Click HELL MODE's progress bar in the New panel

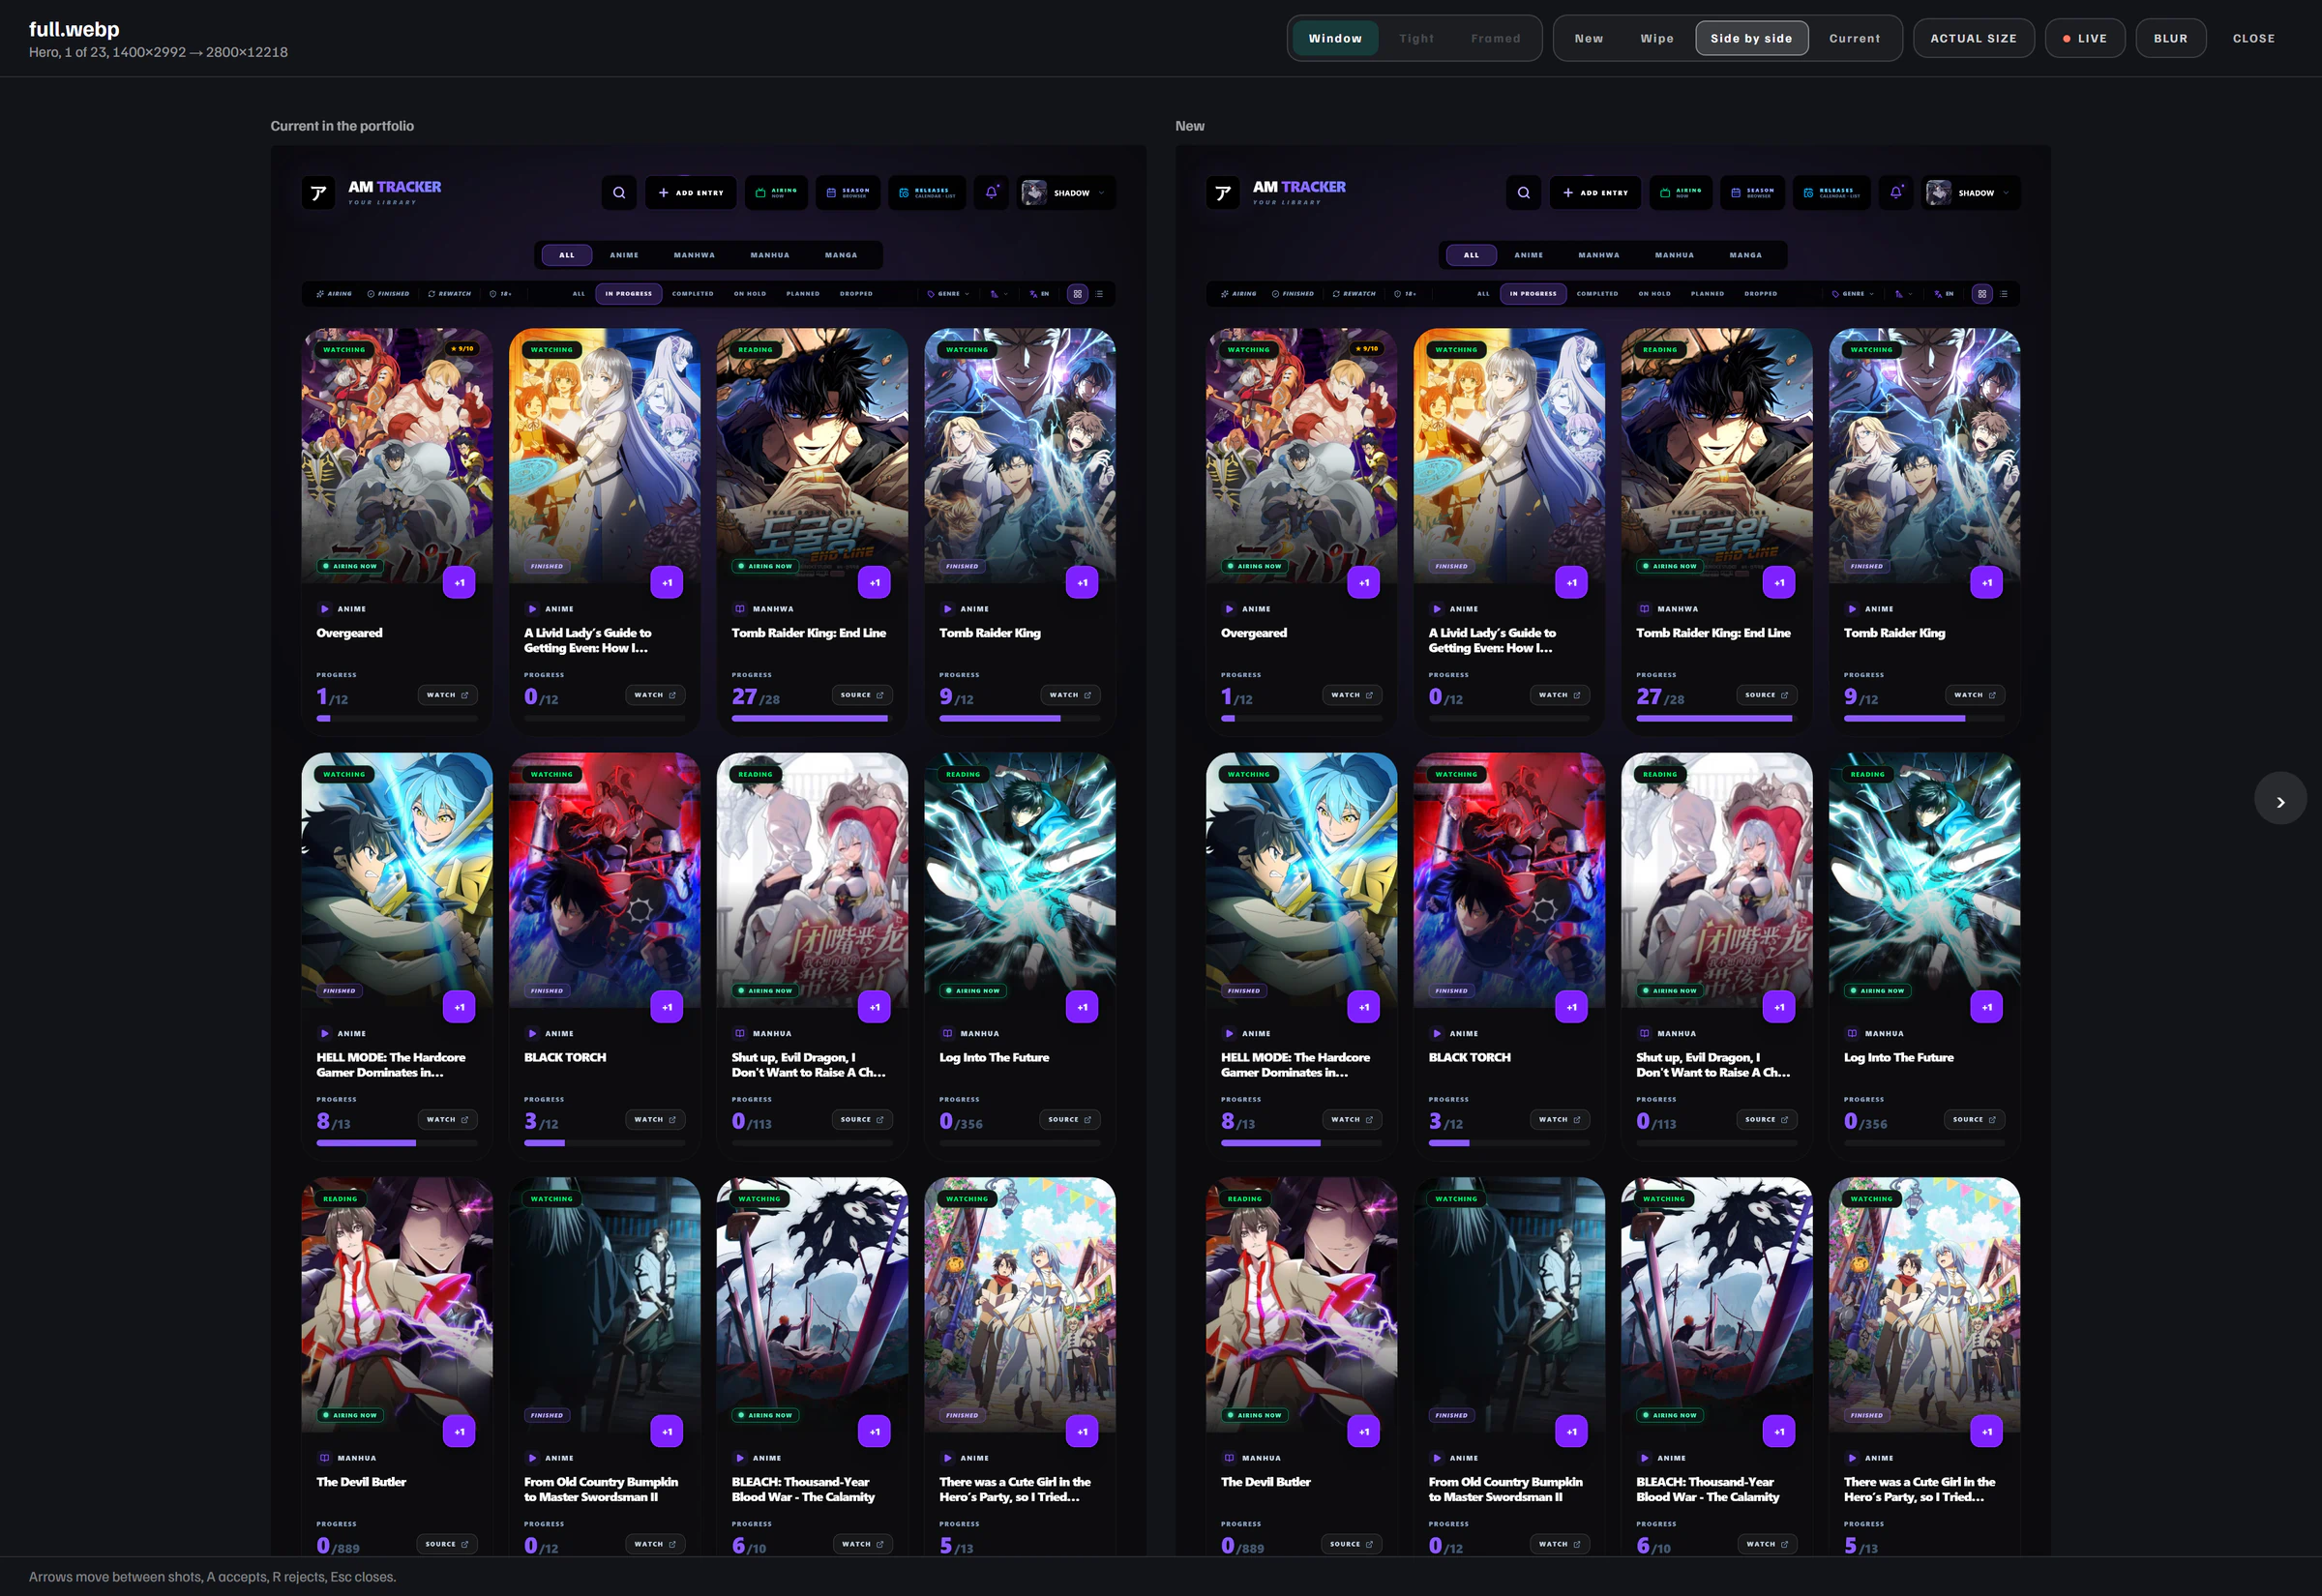[x=1301, y=1143]
